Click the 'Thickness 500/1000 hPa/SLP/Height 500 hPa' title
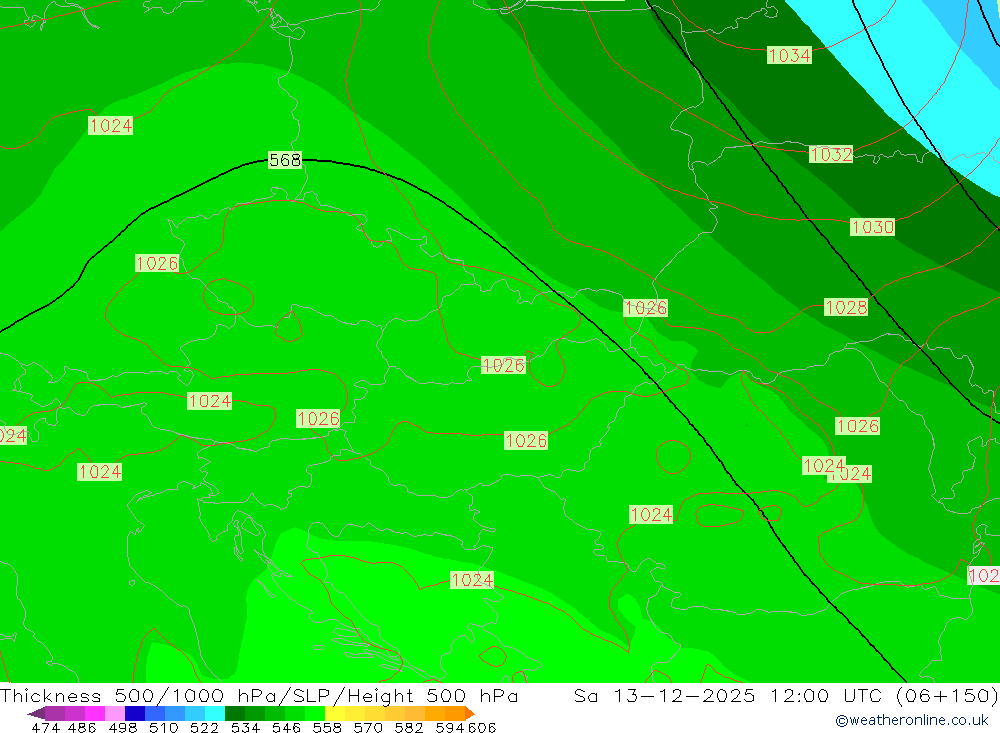 pyautogui.click(x=259, y=695)
